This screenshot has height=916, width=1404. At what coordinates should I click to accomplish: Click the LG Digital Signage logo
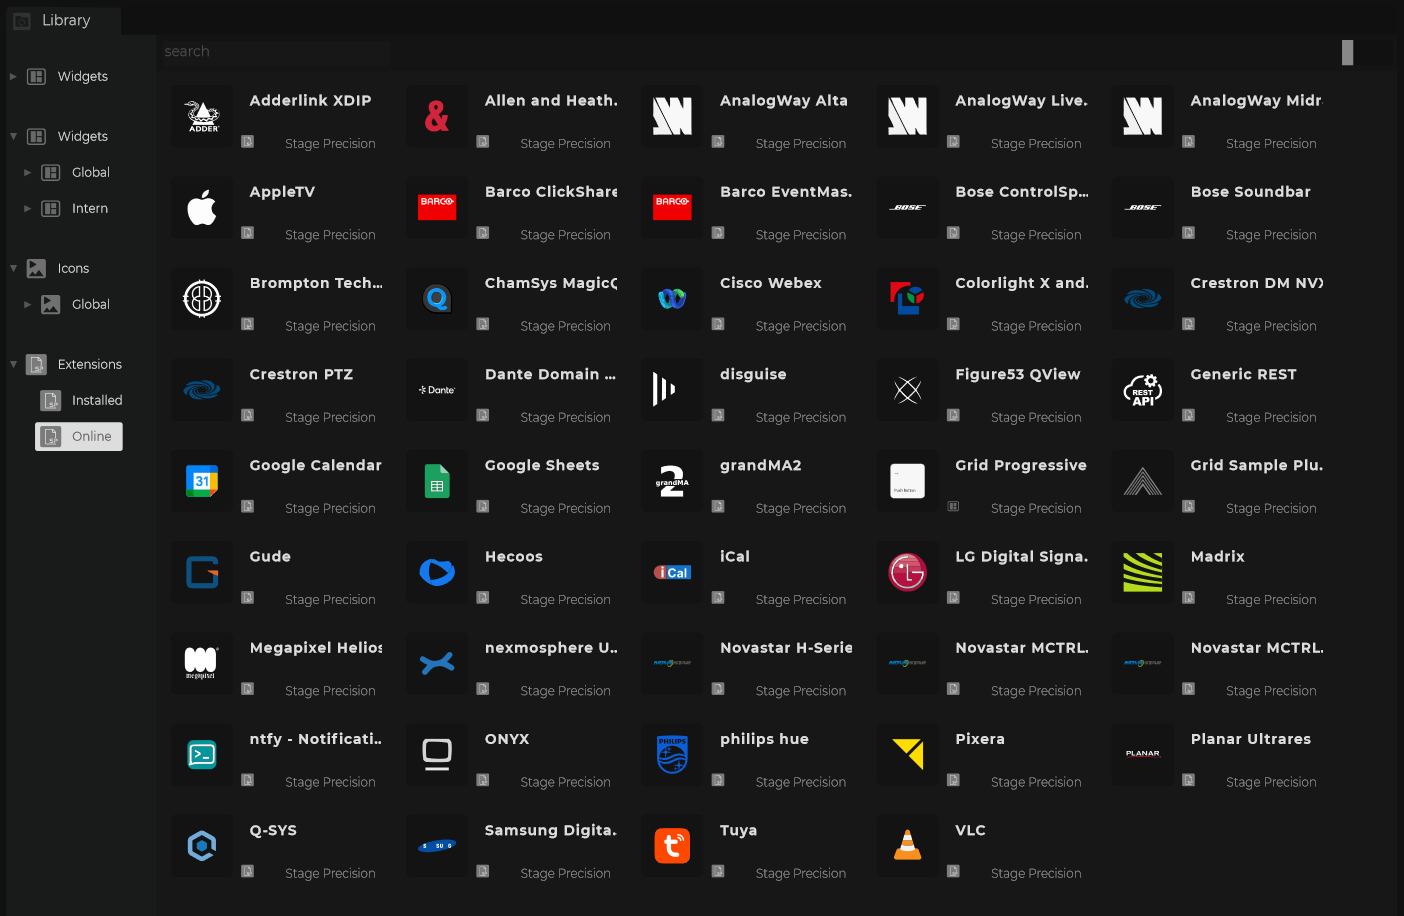pyautogui.click(x=907, y=573)
